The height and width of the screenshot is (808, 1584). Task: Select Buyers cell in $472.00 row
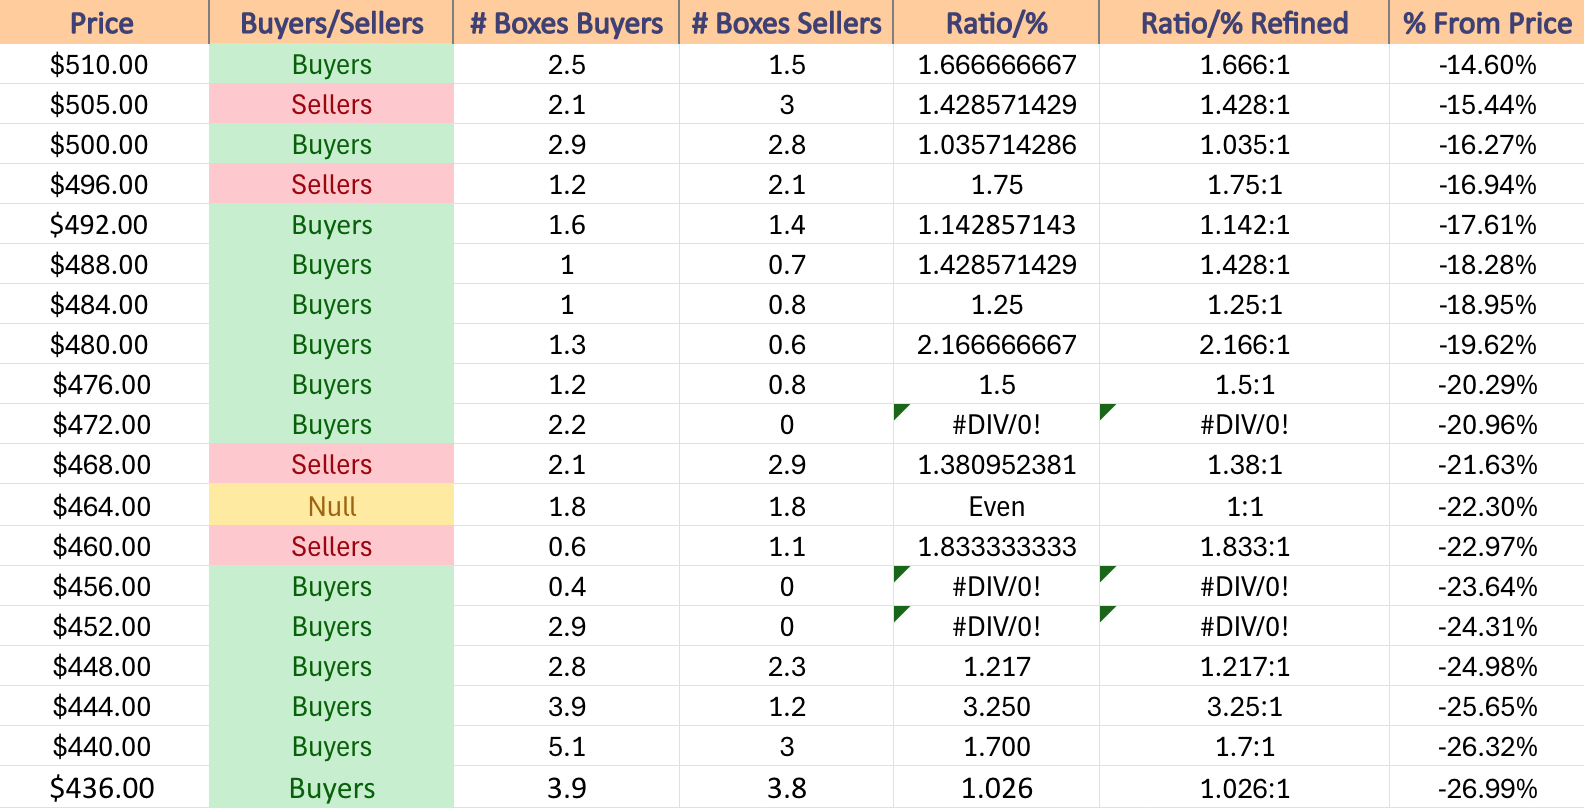[x=331, y=424]
